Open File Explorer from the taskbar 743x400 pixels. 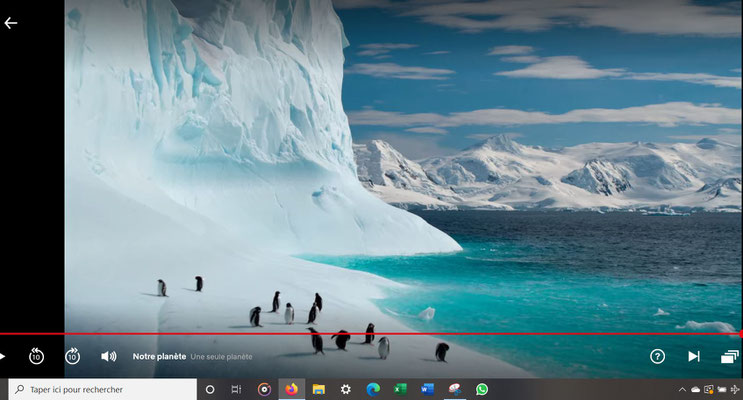point(318,390)
